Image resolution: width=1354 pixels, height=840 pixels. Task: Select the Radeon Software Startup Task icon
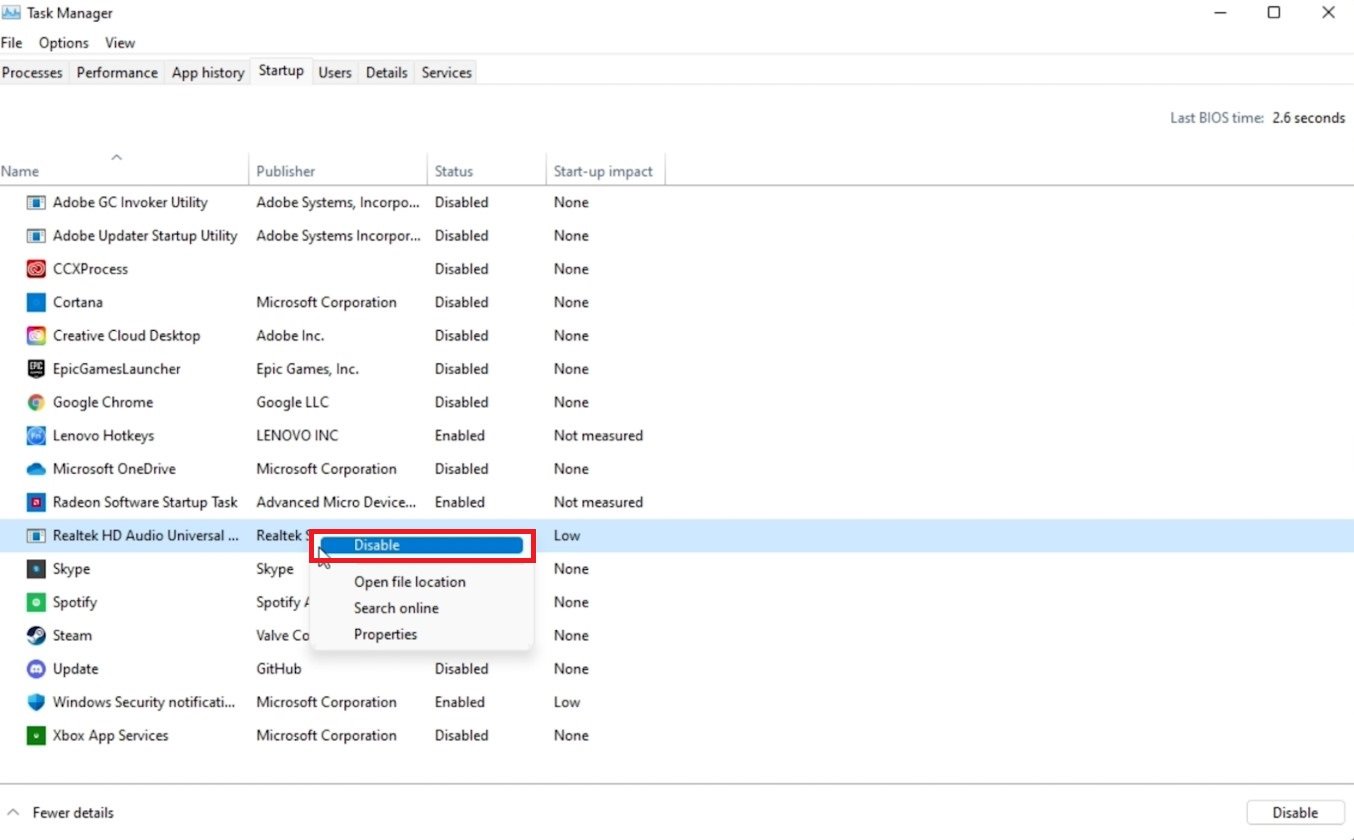pos(36,502)
